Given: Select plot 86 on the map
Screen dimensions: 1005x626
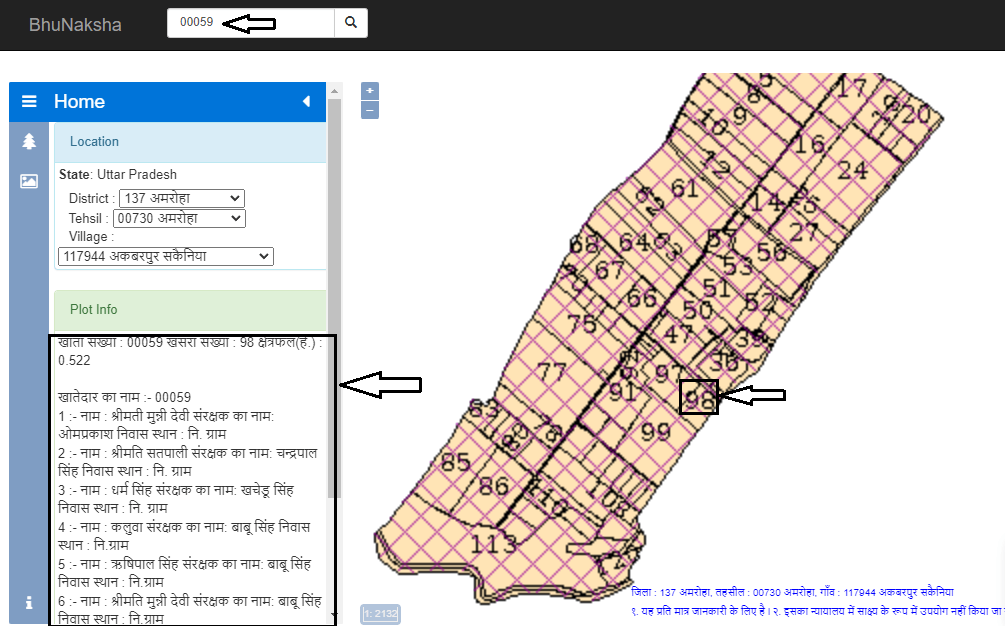Looking at the screenshot, I should (x=494, y=486).
